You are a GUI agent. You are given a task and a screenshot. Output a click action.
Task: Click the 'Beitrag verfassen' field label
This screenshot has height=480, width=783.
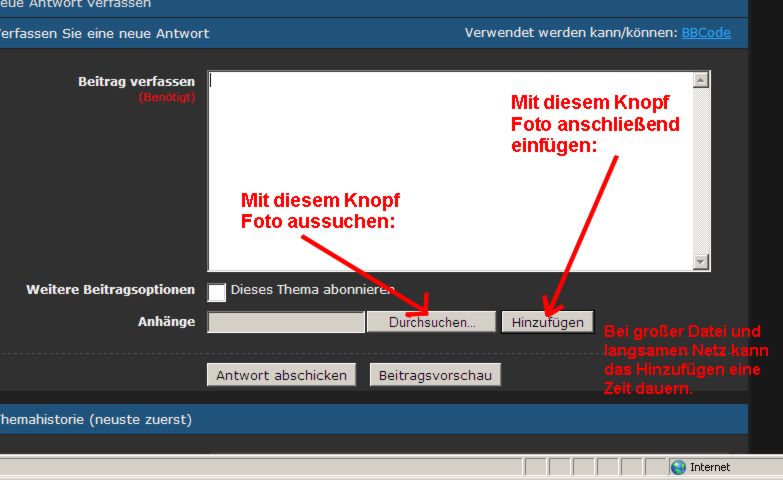[x=136, y=81]
